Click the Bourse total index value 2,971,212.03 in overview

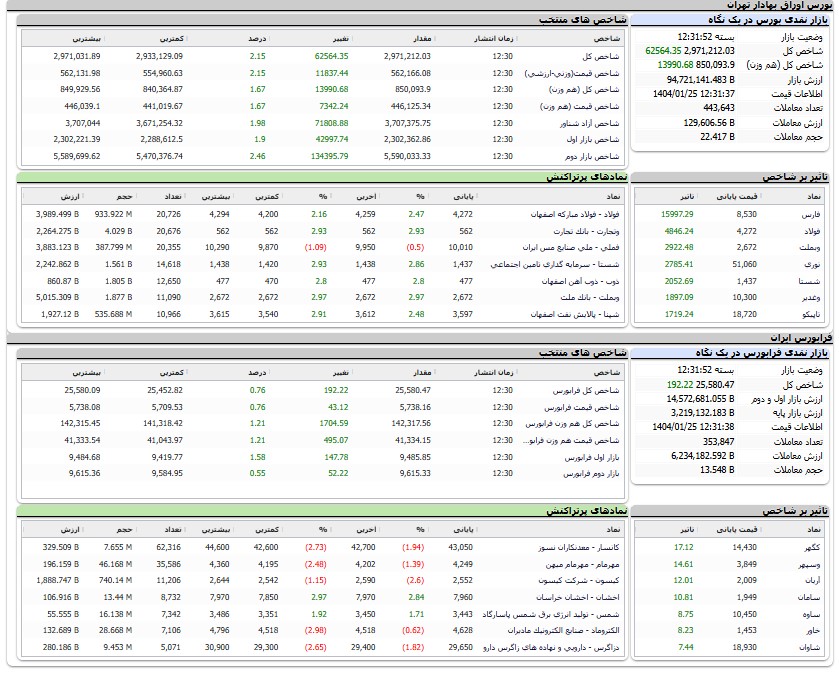click(709, 51)
